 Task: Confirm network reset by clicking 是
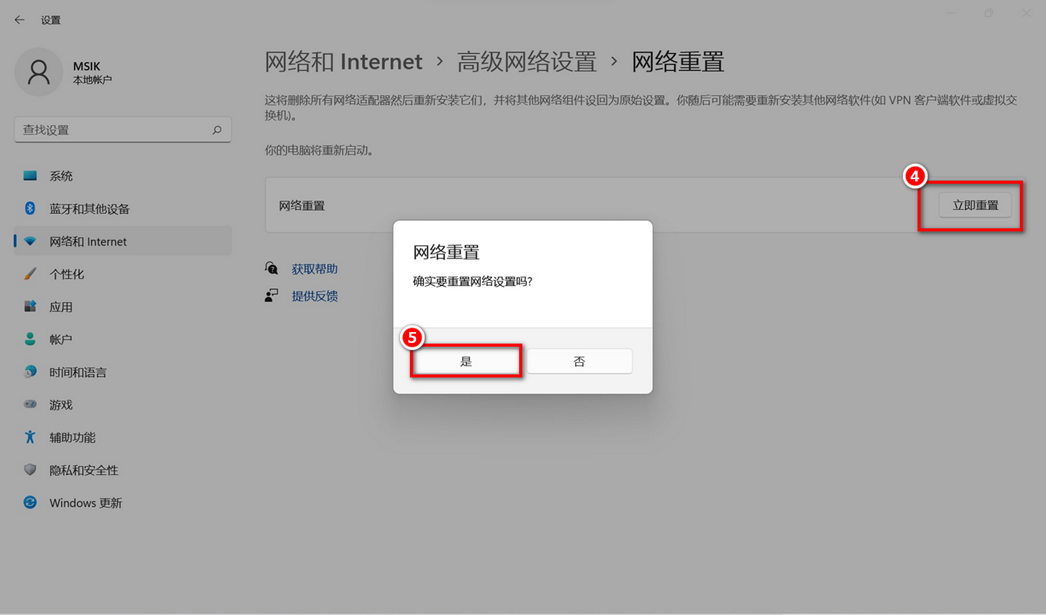(466, 361)
